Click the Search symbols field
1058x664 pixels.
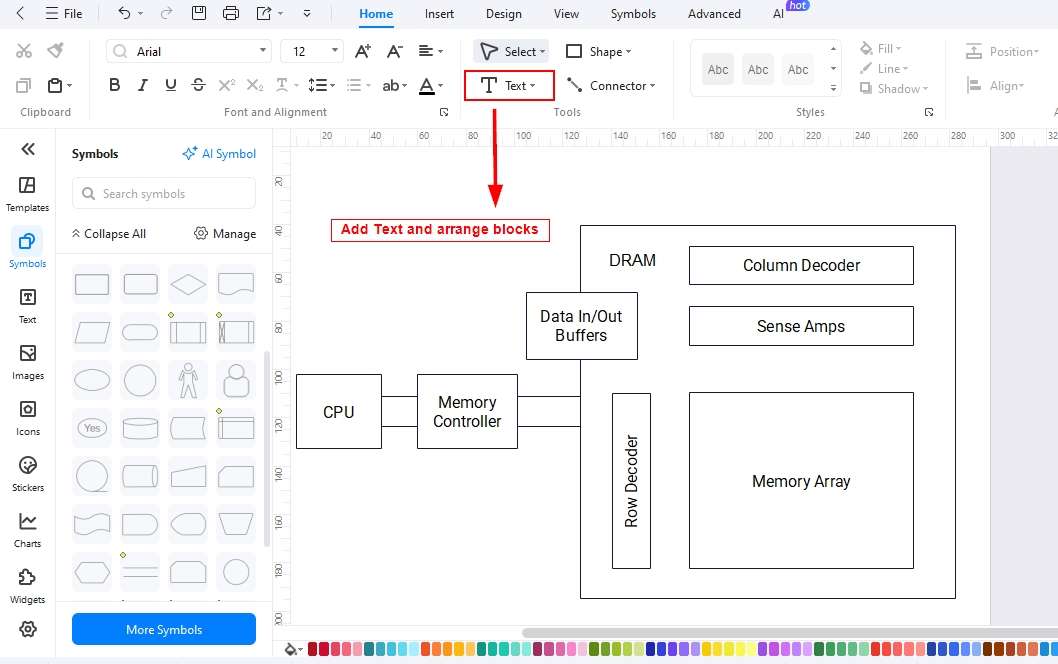[163, 193]
